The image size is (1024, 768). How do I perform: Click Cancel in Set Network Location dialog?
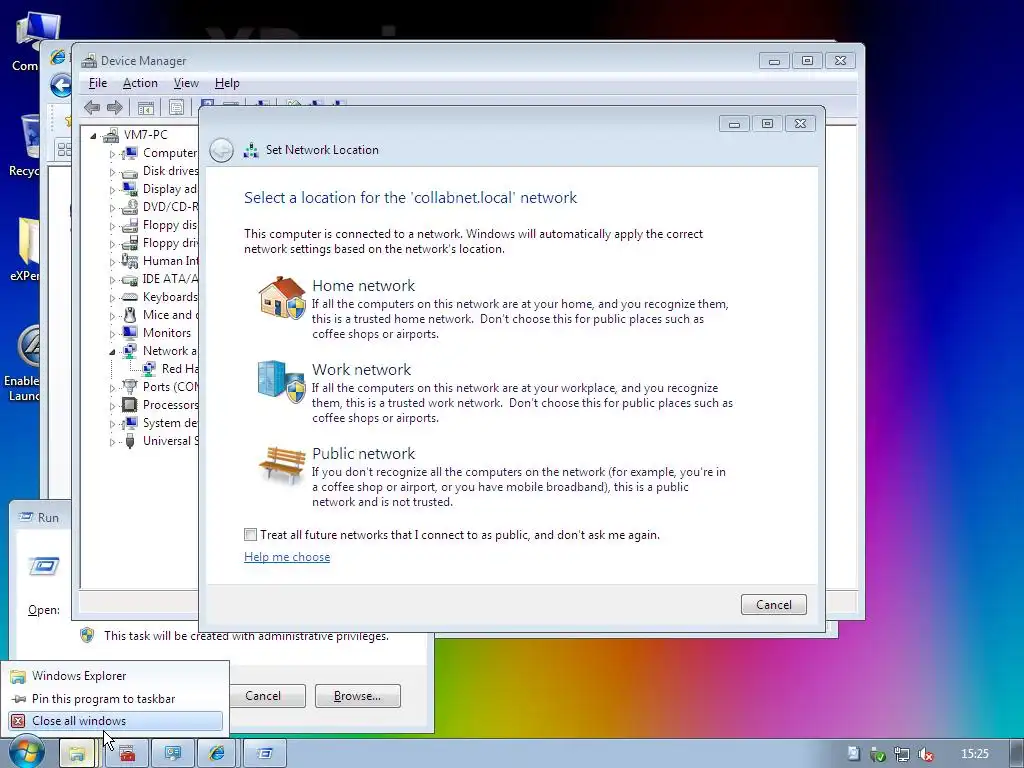[774, 605]
